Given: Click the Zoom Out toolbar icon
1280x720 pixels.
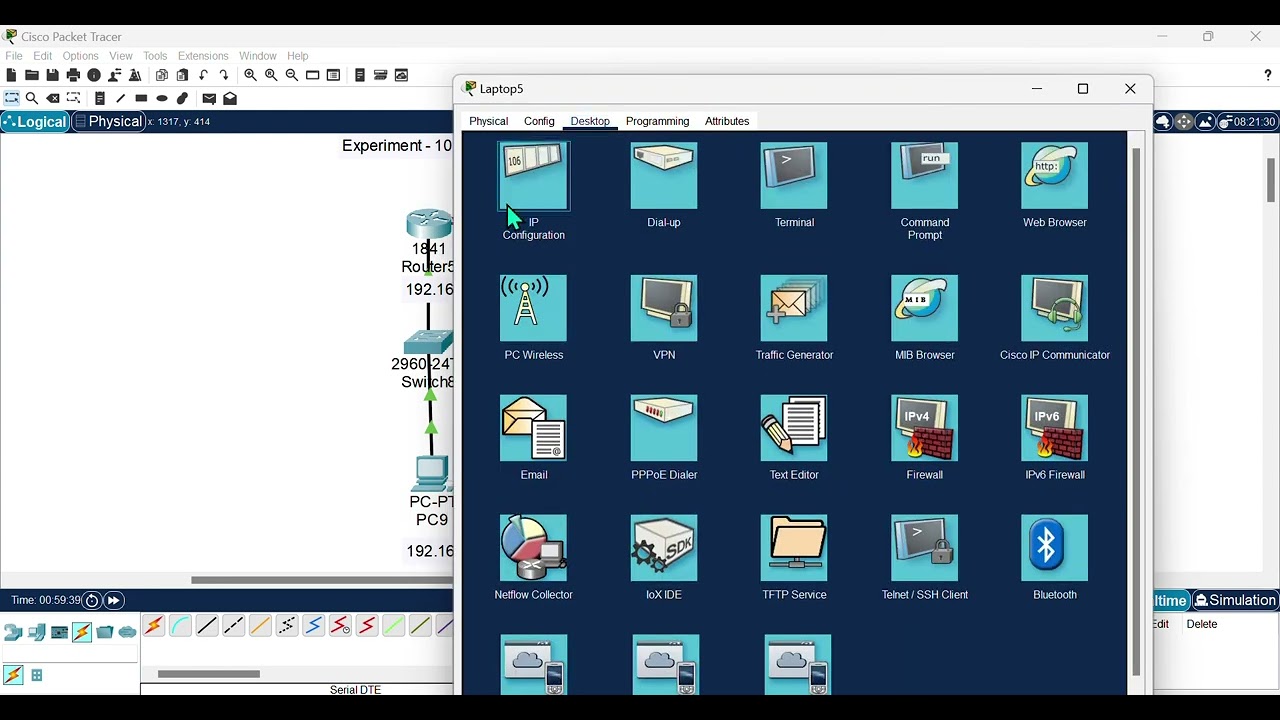Looking at the screenshot, I should (292, 75).
